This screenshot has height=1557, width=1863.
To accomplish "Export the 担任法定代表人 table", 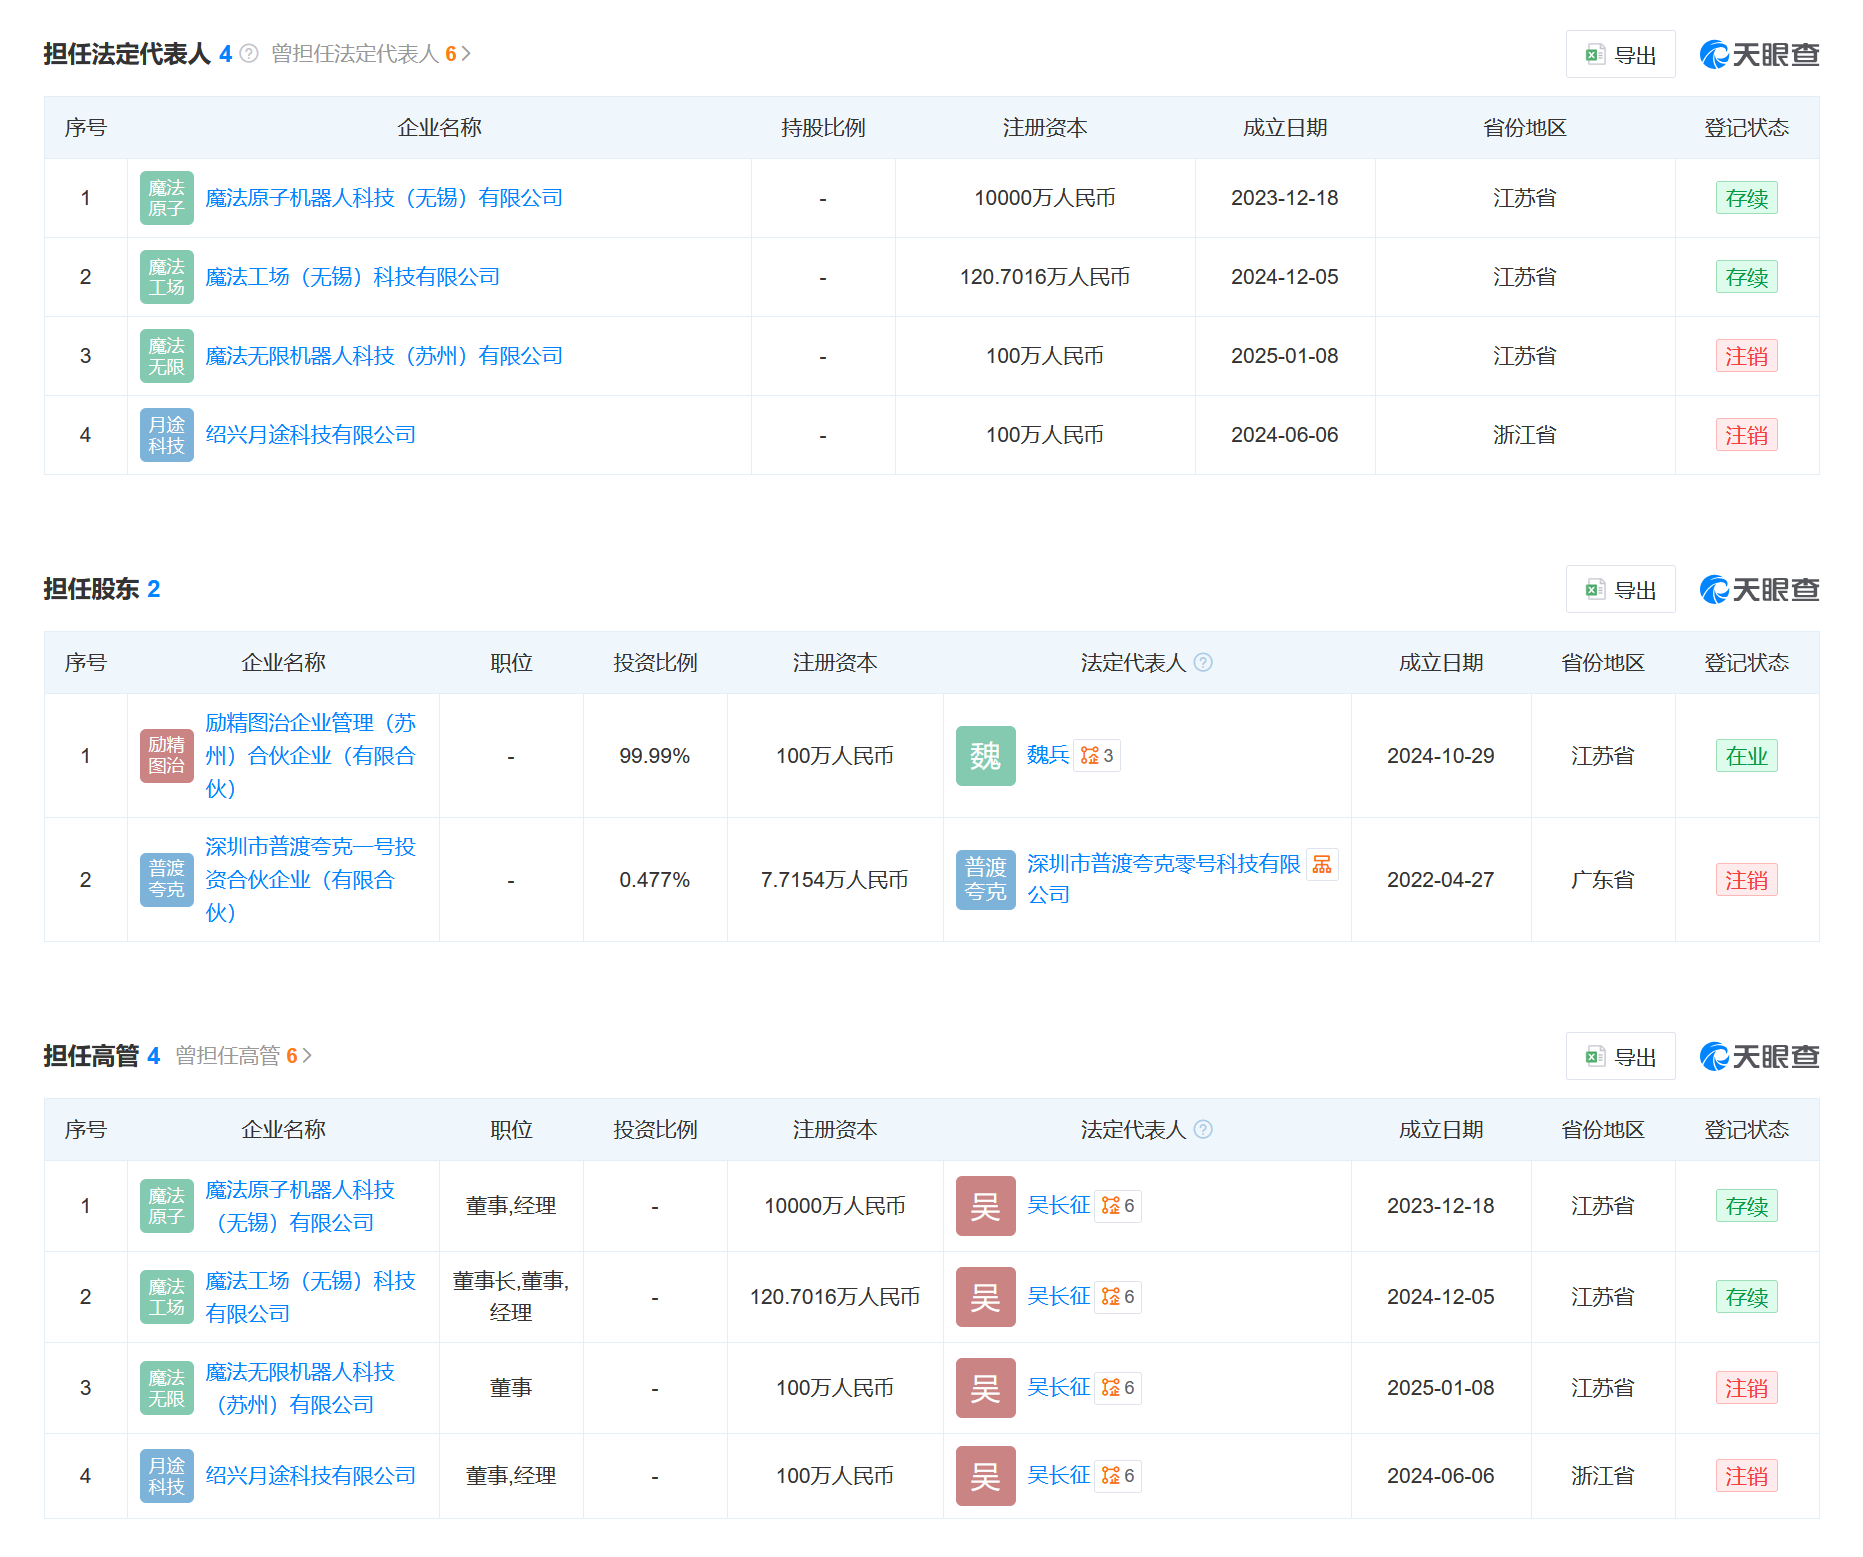I will click(x=1620, y=55).
